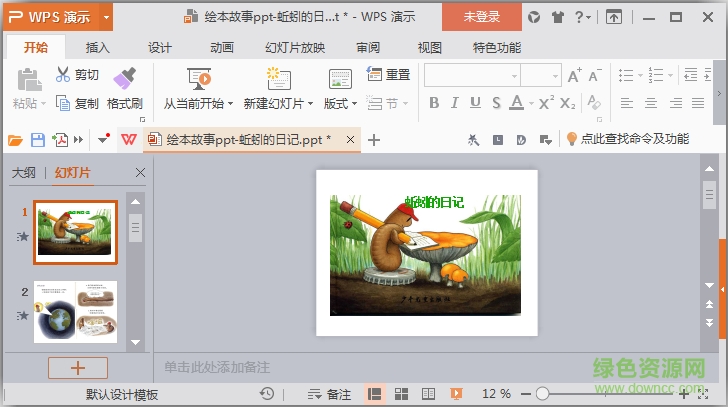728x407 pixels.
Task: Click the Copy icon
Action: 63,103
